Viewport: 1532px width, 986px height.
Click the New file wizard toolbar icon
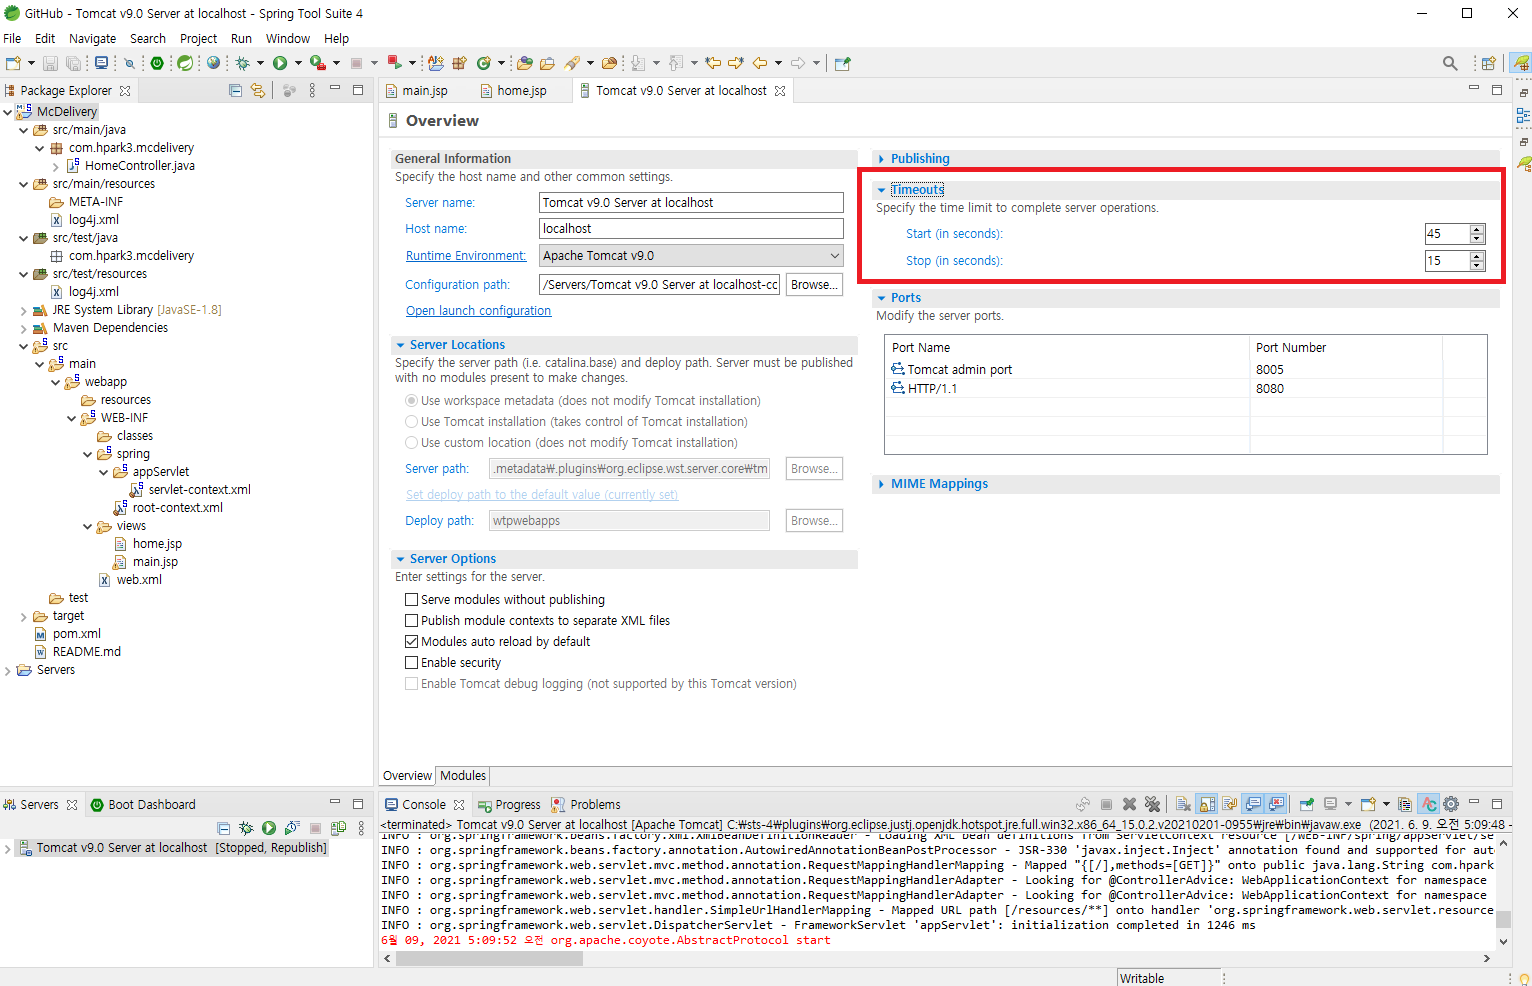click(x=13, y=63)
